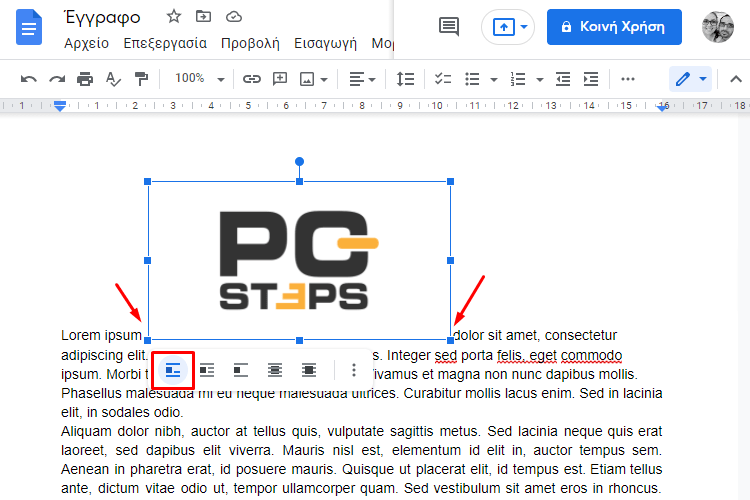Image resolution: width=750 pixels, height=500 pixels.
Task: Expand bulleted list options arrow
Action: tap(494, 79)
